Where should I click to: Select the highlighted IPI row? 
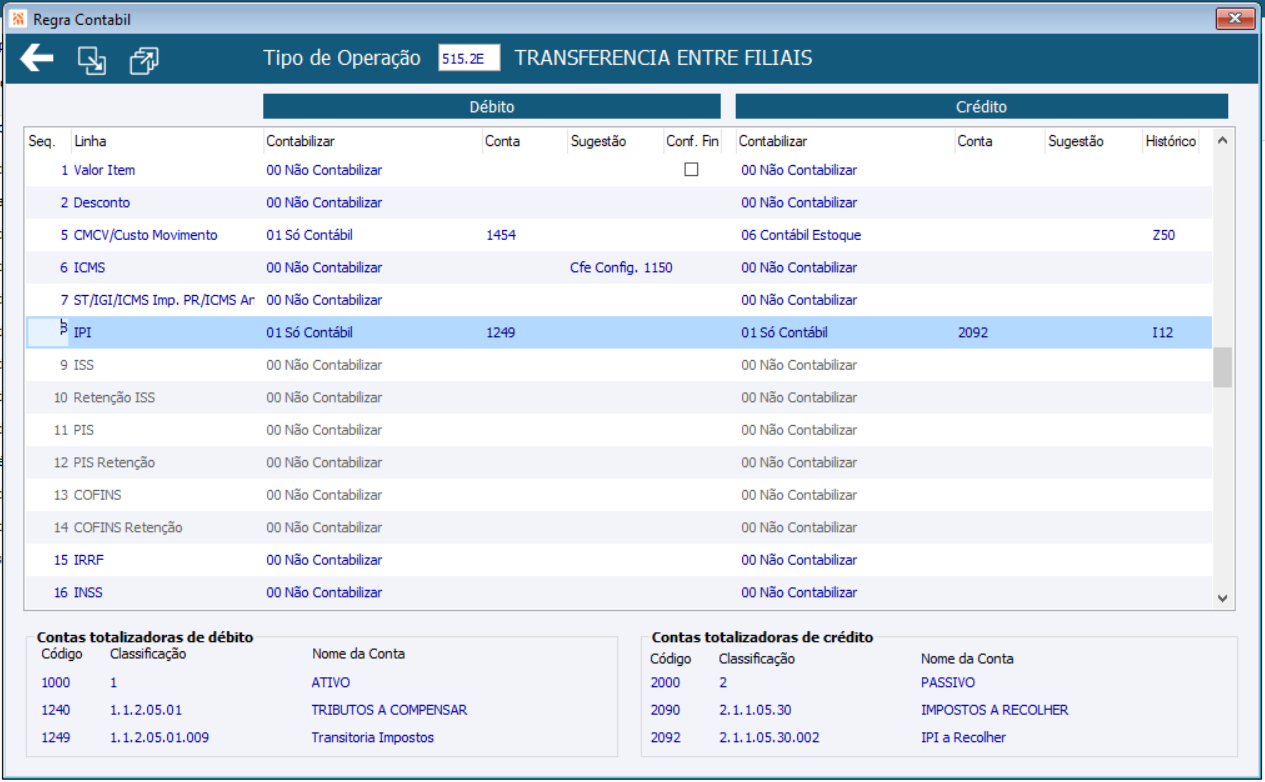pos(618,332)
